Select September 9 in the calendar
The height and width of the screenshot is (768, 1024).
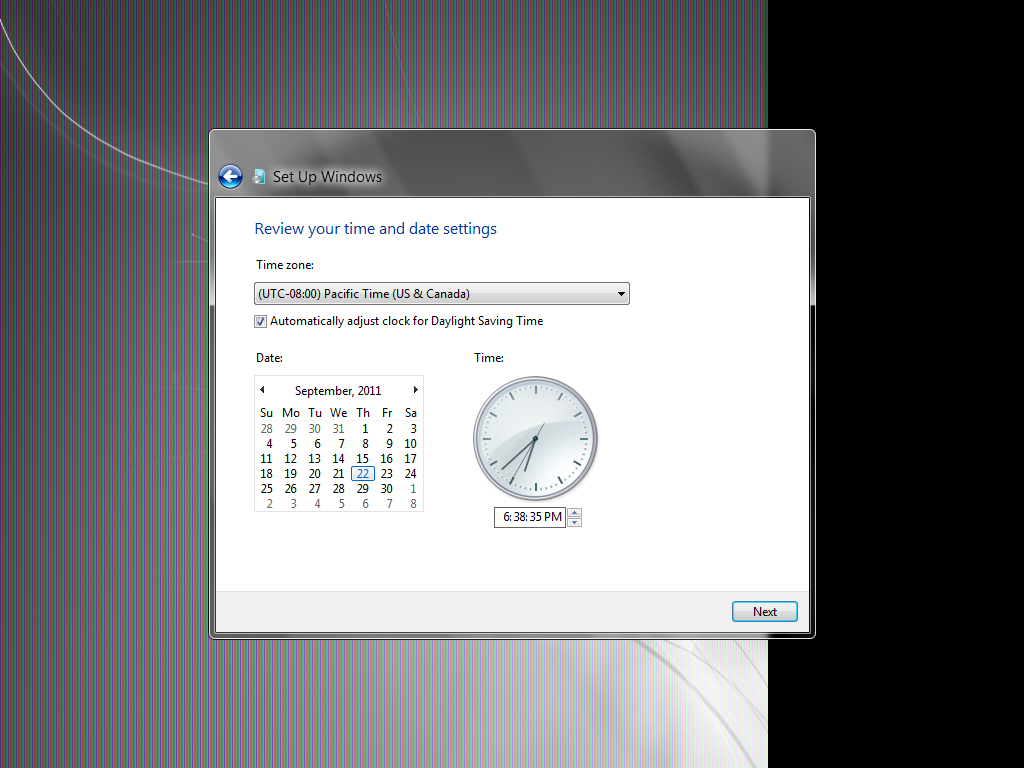tap(389, 443)
